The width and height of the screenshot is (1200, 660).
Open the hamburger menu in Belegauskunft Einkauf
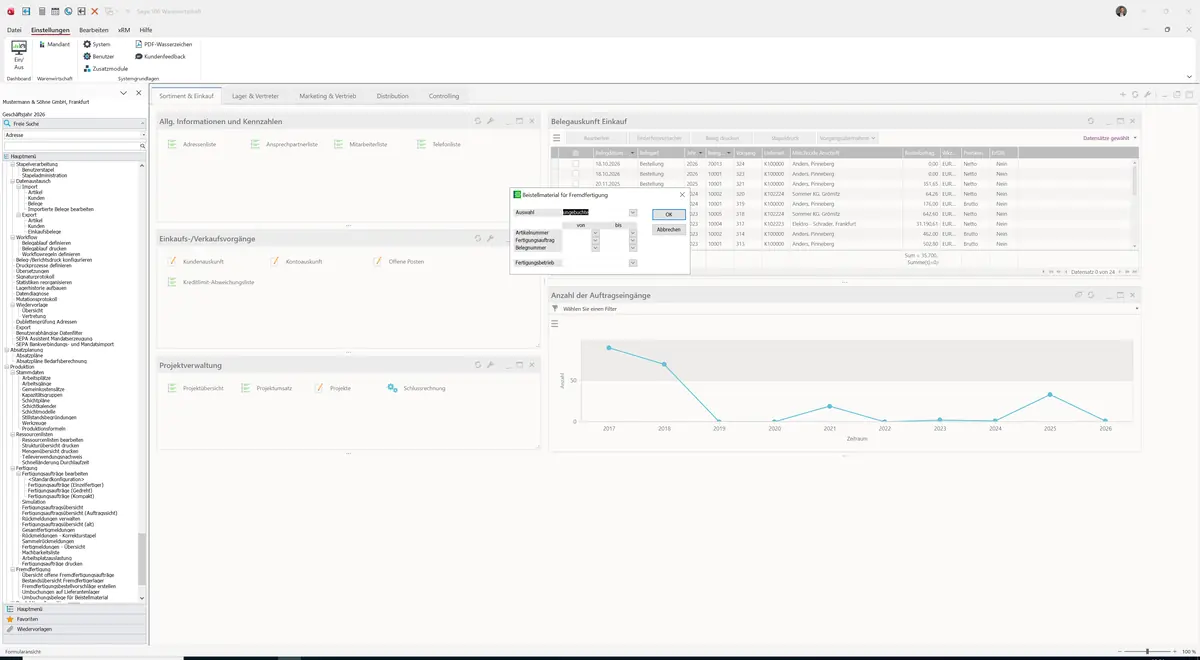pyautogui.click(x=557, y=137)
